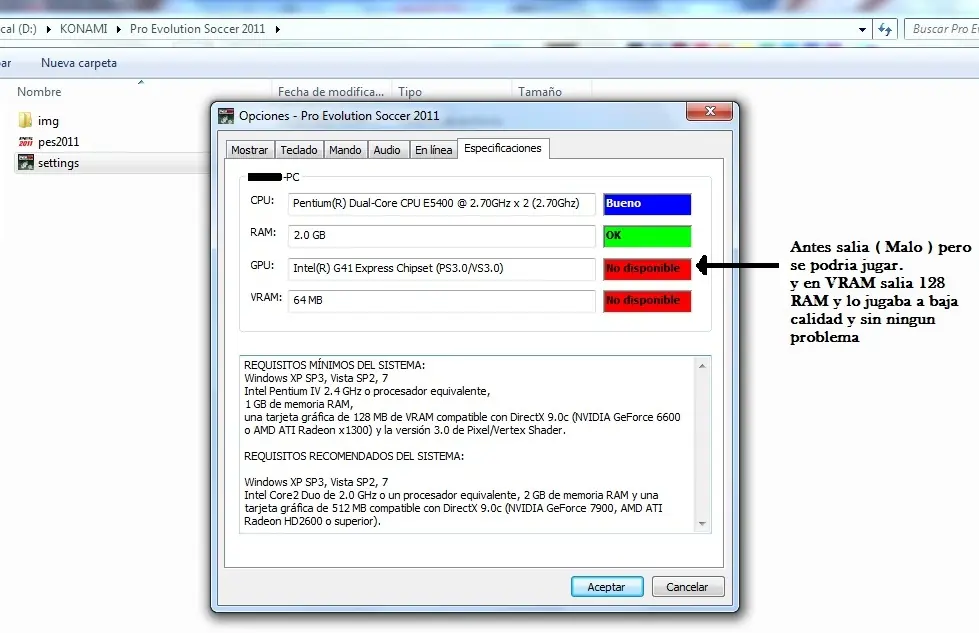Sort by the Tipo column header
Image resolution: width=979 pixels, height=633 pixels.
(x=410, y=92)
